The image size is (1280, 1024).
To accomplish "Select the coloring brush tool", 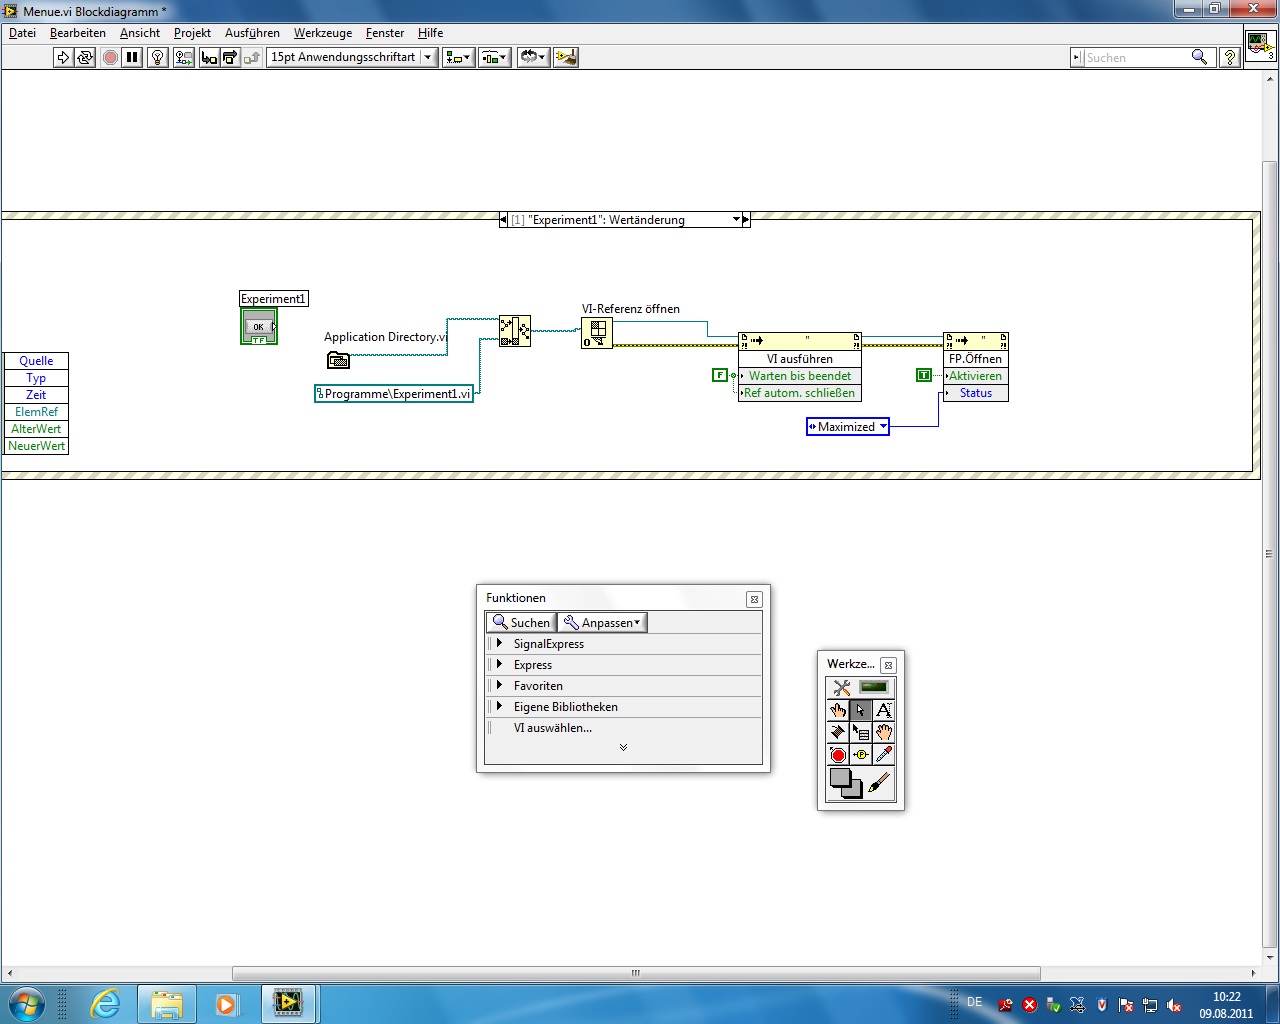I will (879, 783).
